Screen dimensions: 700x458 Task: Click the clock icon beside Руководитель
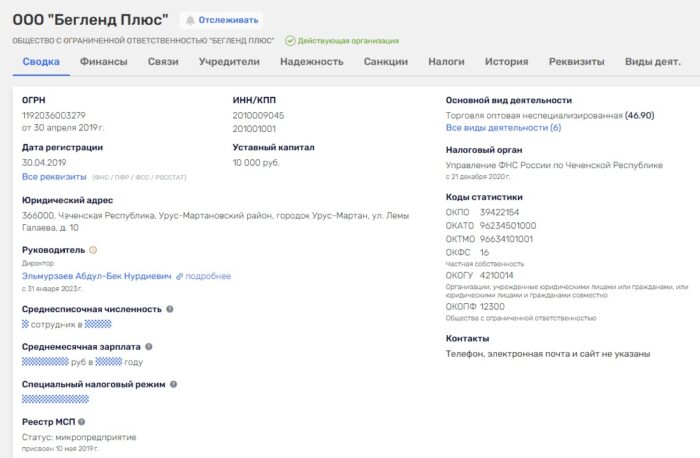93,249
